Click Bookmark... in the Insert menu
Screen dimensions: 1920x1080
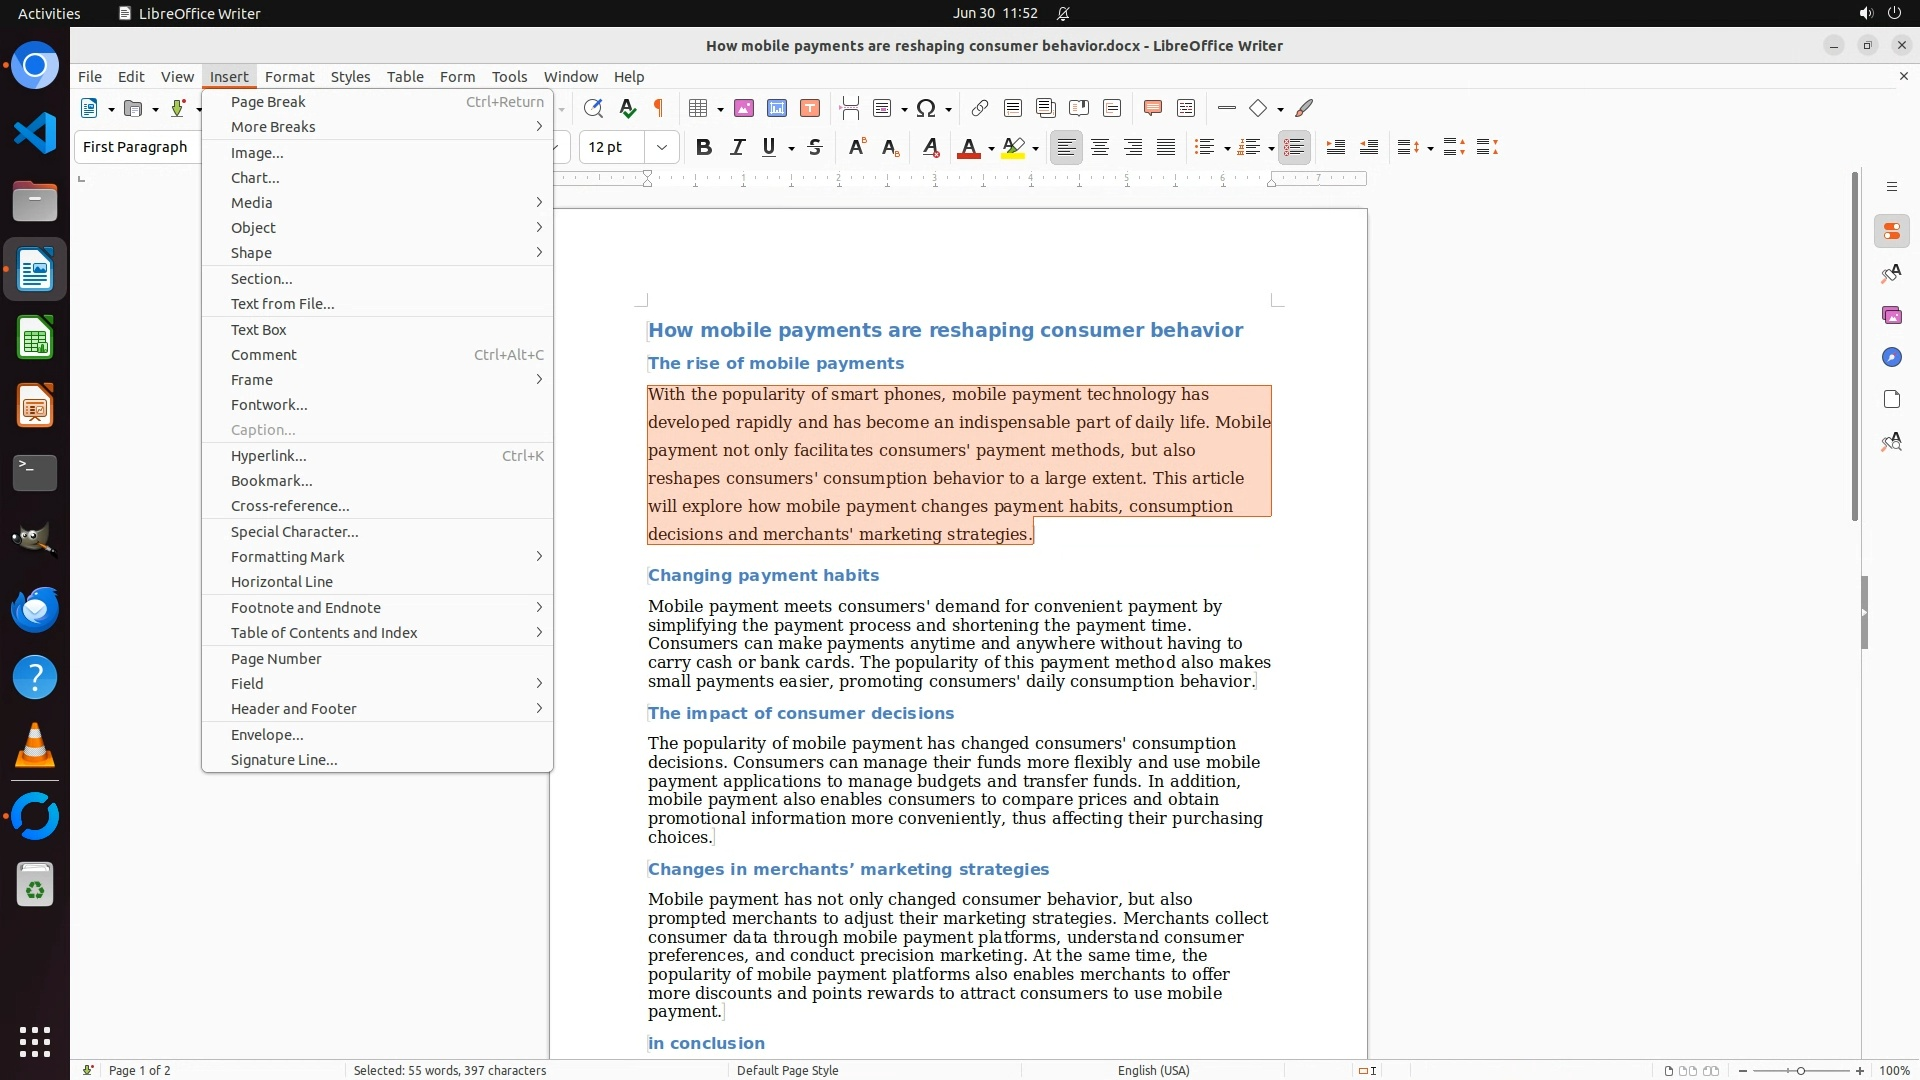tap(271, 481)
